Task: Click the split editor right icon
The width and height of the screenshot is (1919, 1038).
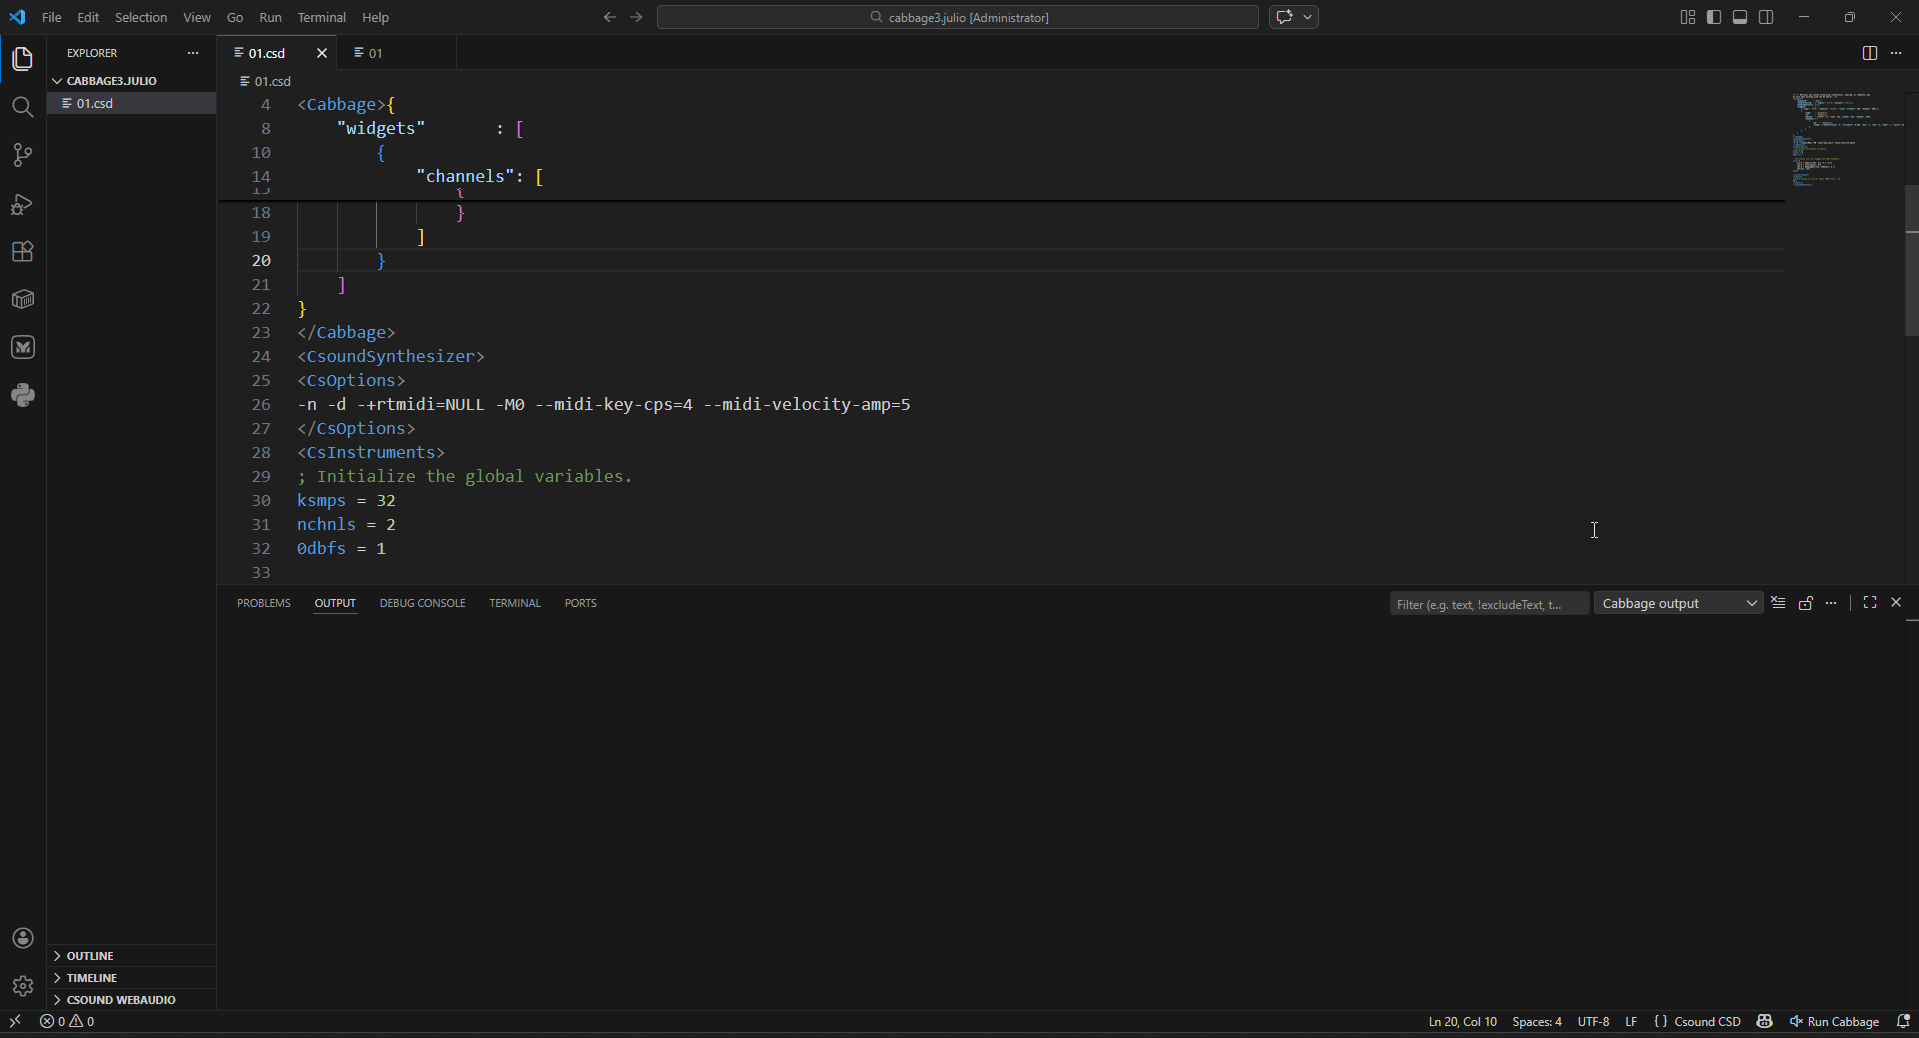Action: (x=1869, y=53)
